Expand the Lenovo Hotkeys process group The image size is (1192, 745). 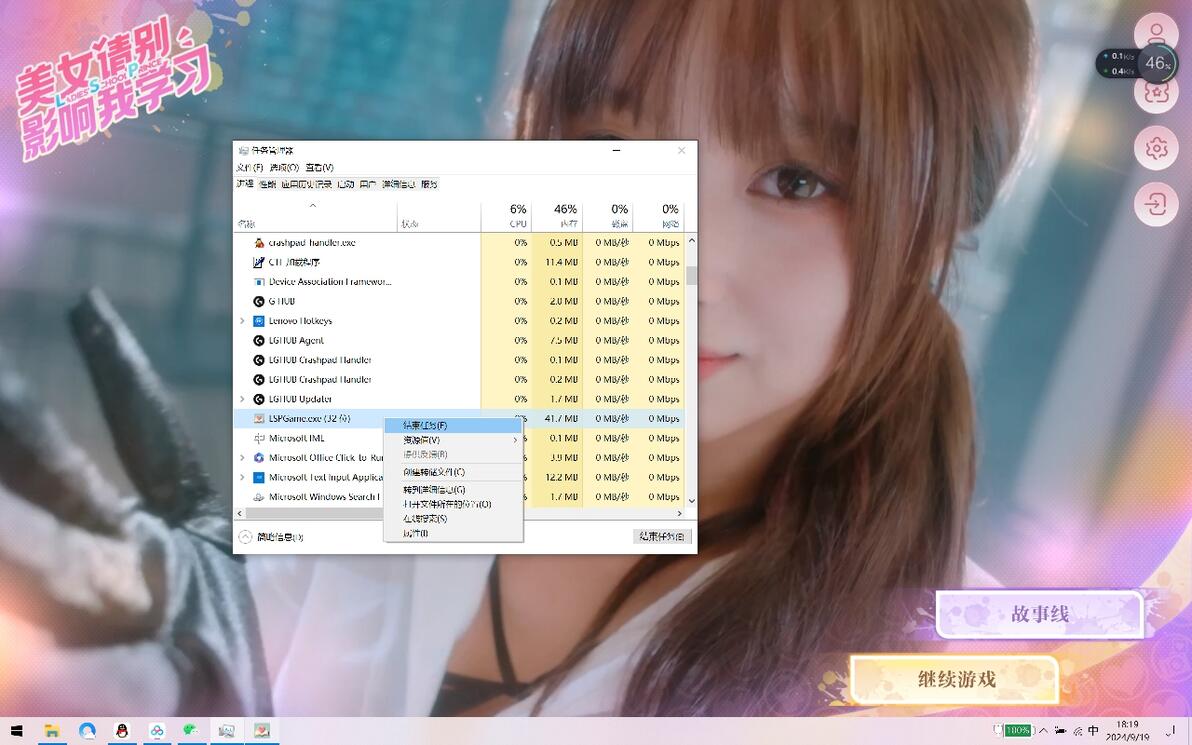tap(243, 321)
